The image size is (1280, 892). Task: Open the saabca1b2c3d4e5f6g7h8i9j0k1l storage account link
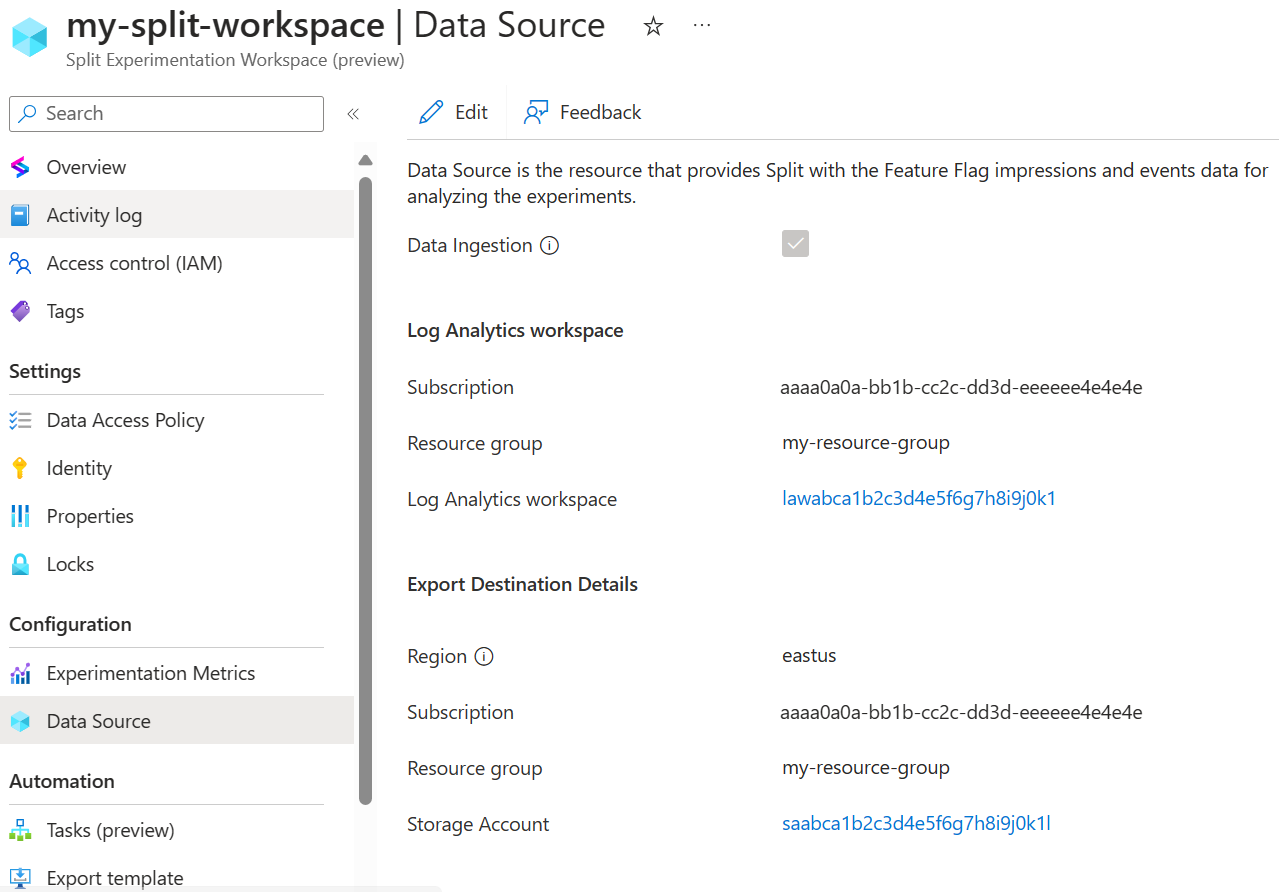coord(916,823)
